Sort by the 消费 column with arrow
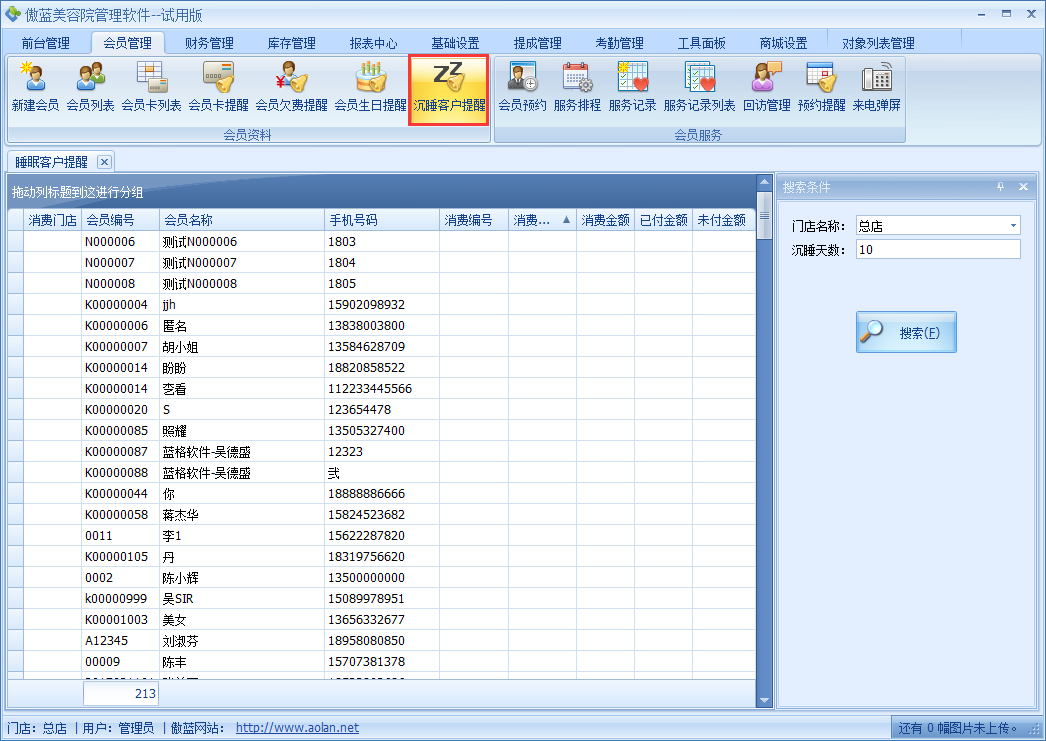This screenshot has height=741, width=1046. click(x=541, y=220)
